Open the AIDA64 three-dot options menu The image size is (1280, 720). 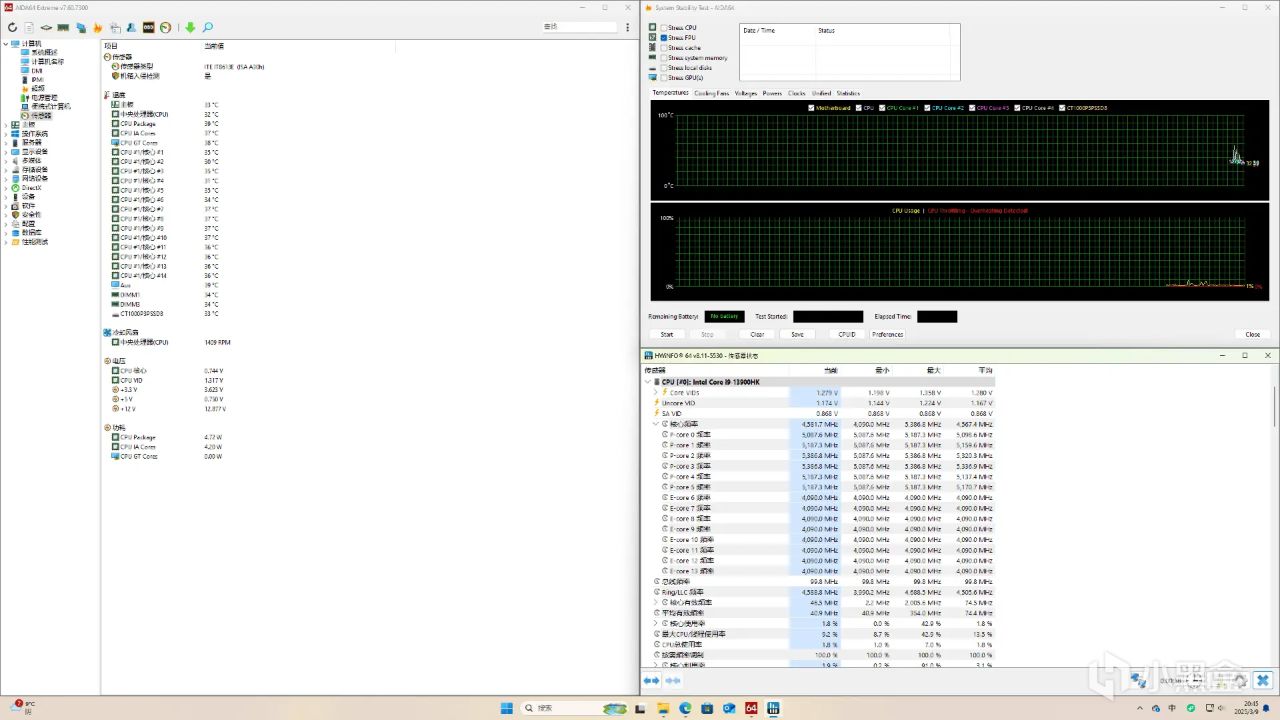pyautogui.click(x=628, y=27)
